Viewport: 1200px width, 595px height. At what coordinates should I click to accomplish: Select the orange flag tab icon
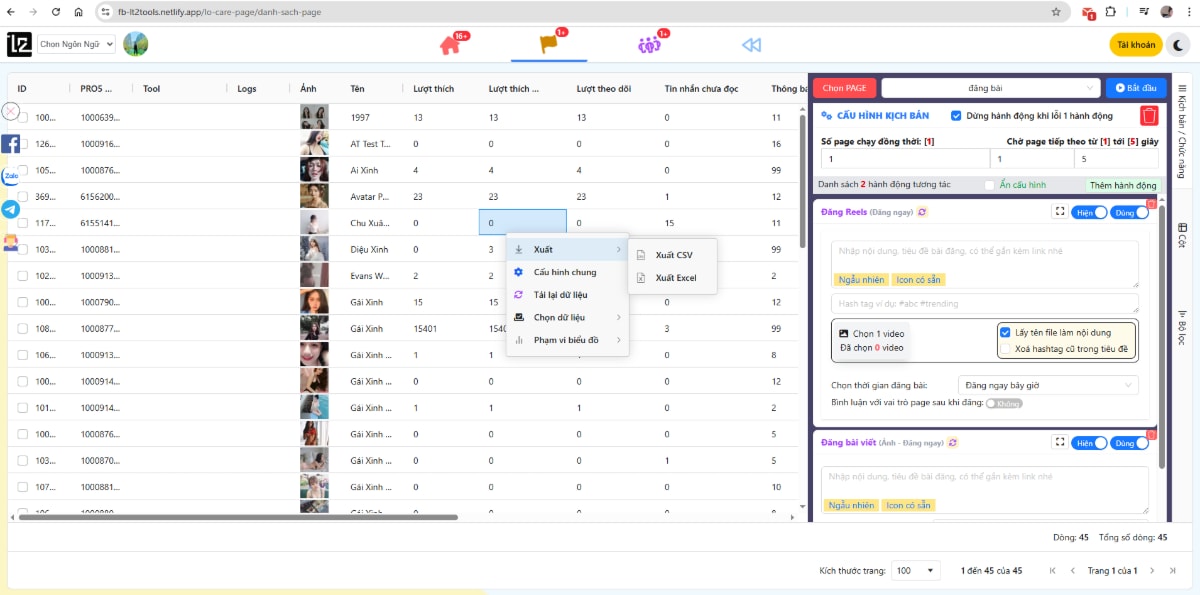[548, 43]
